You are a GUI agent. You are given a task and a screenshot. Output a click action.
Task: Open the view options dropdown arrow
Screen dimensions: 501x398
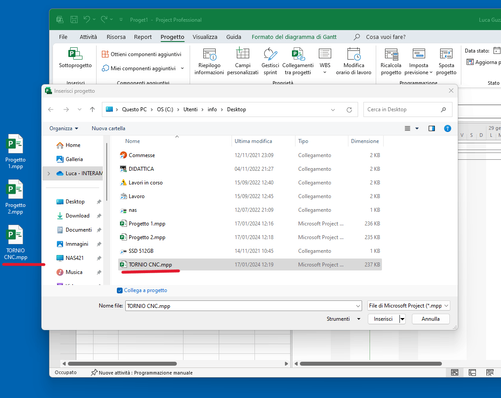pos(417,128)
